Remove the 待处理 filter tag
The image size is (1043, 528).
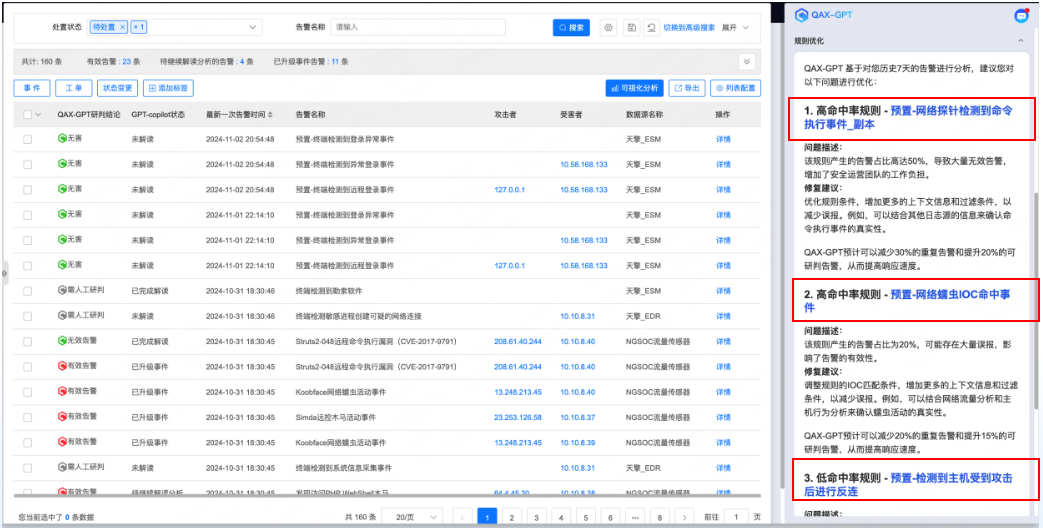coord(122,28)
